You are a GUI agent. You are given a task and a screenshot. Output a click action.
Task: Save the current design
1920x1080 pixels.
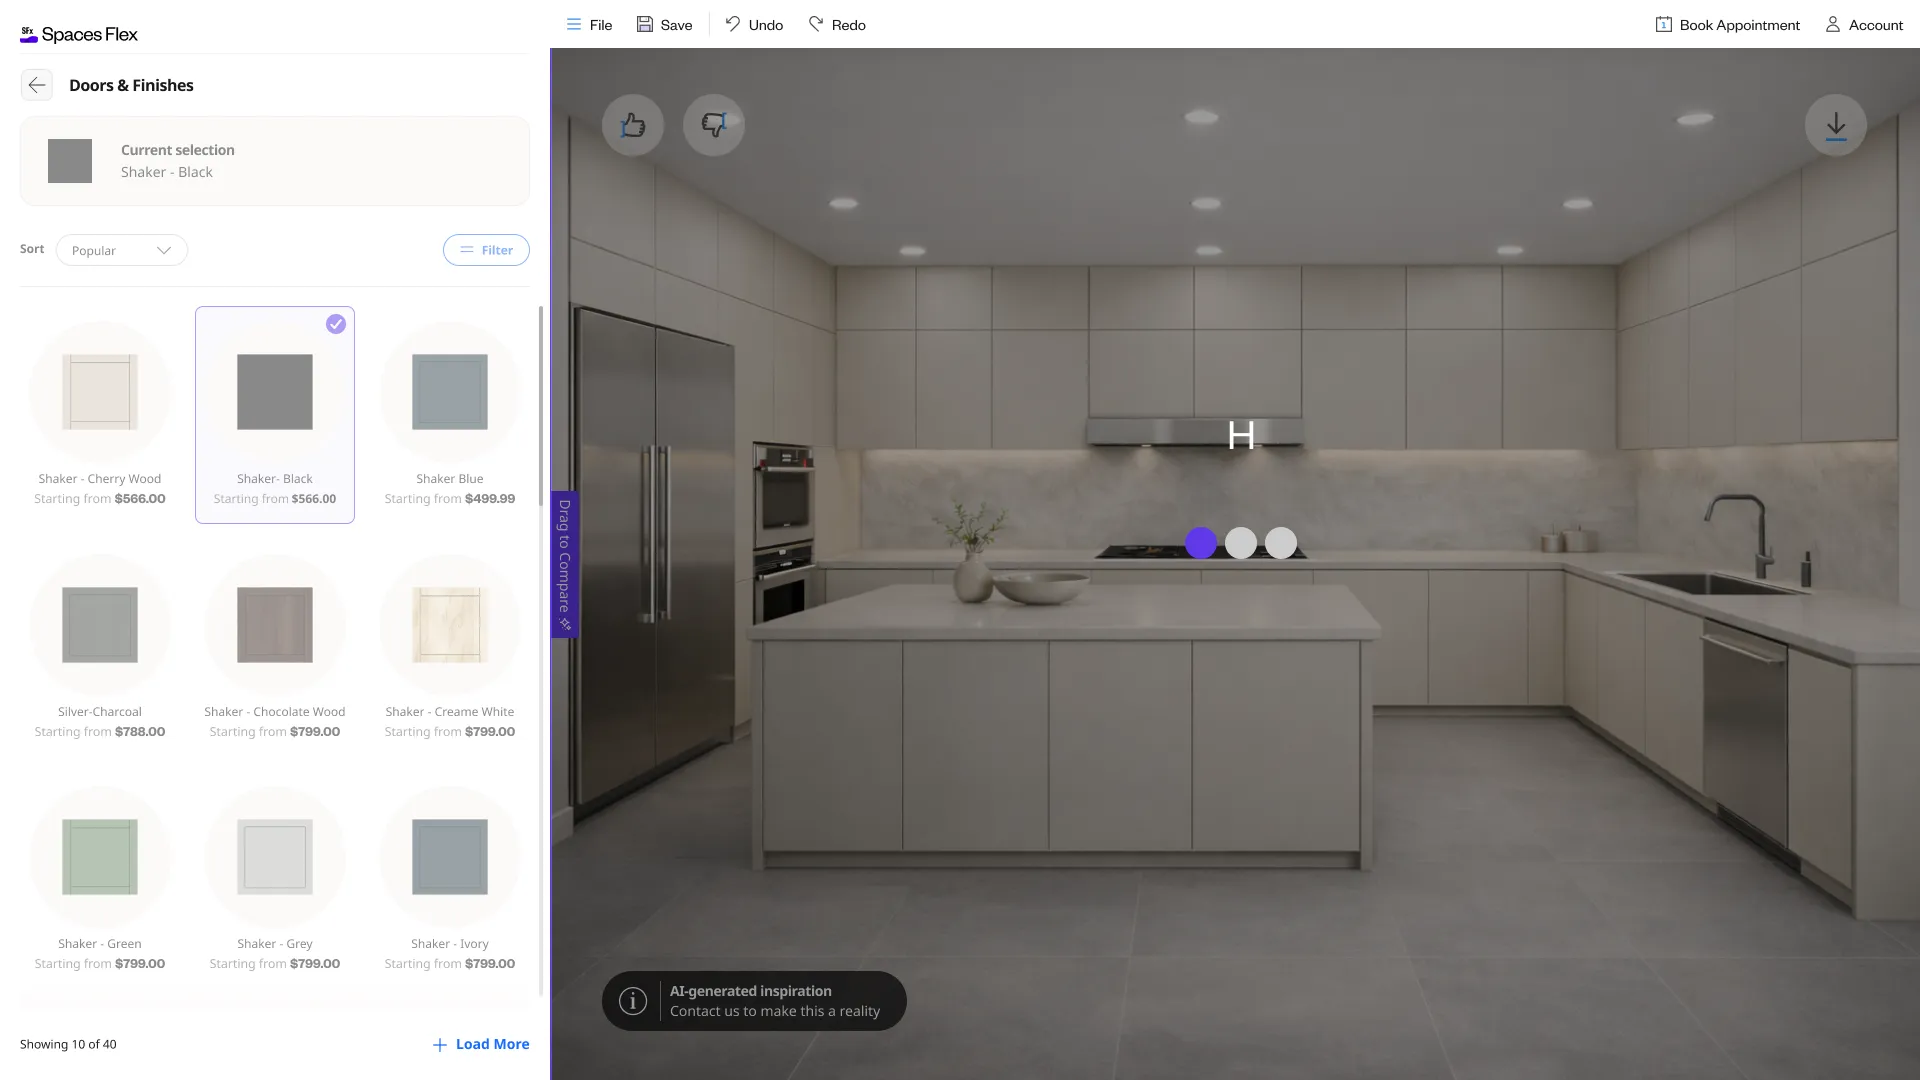[665, 25]
